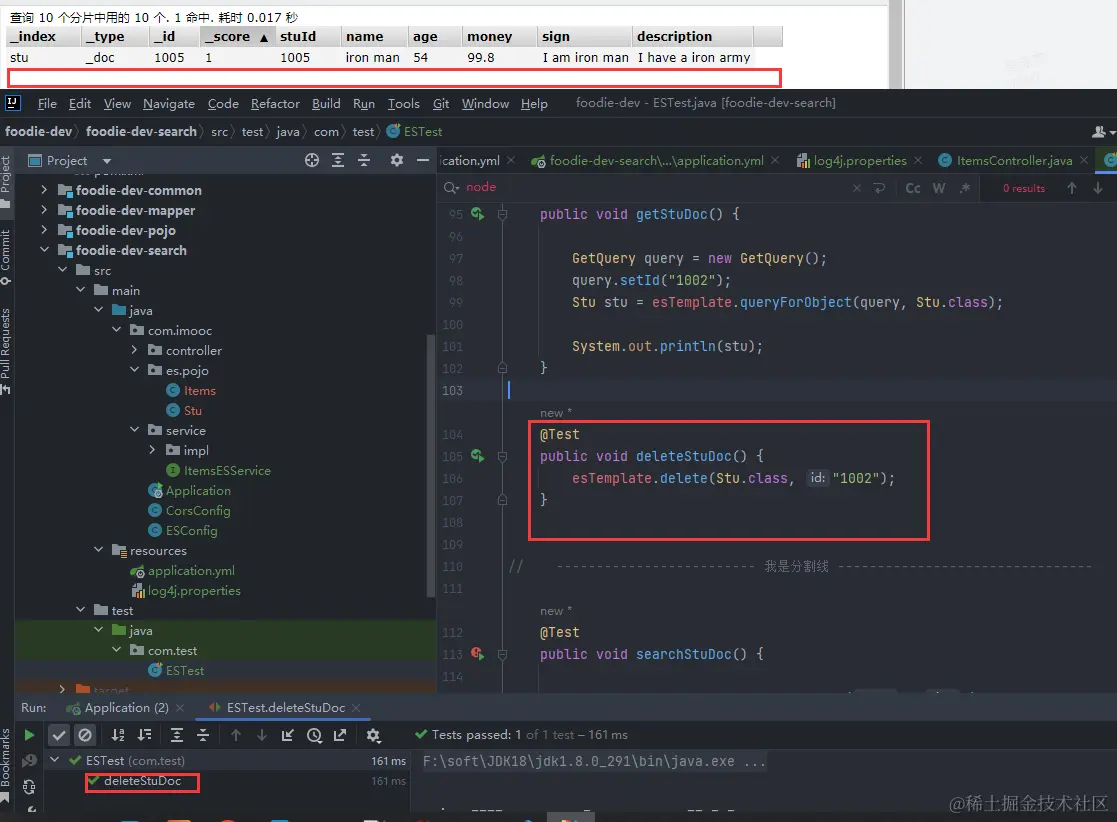Expand the controller package
Viewport: 1117px width, 822px height.
(x=135, y=350)
